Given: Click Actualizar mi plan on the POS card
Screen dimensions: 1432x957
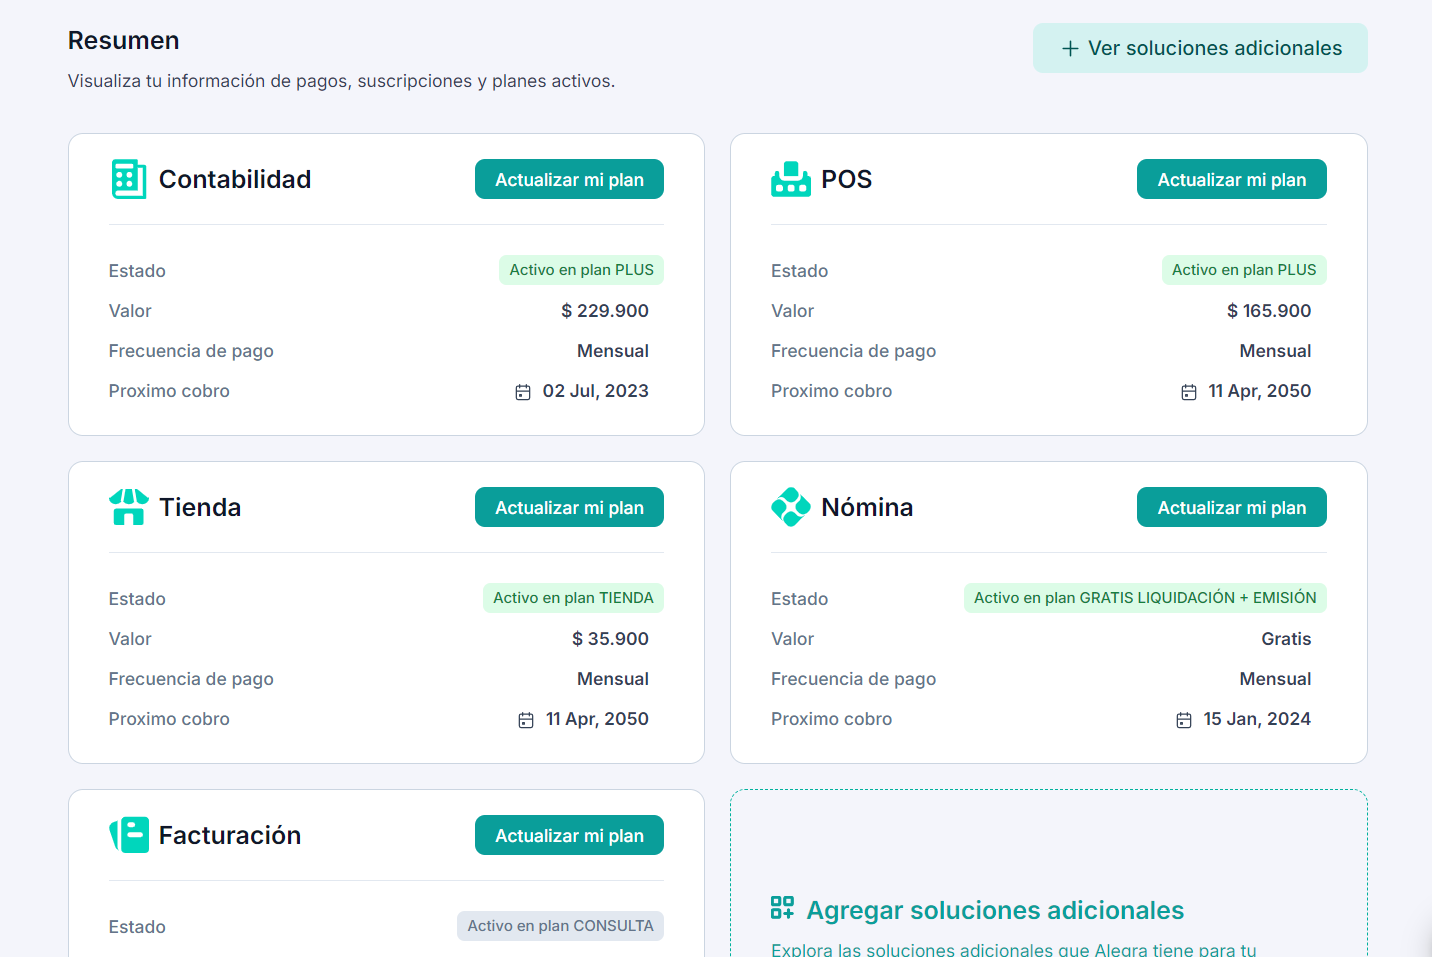Looking at the screenshot, I should click(1231, 179).
